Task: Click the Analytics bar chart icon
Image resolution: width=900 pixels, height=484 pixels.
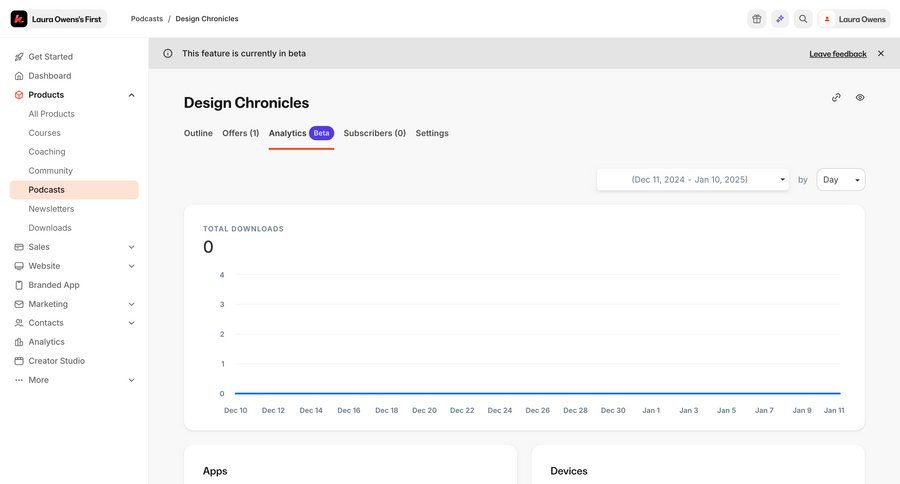Action: click(19, 342)
